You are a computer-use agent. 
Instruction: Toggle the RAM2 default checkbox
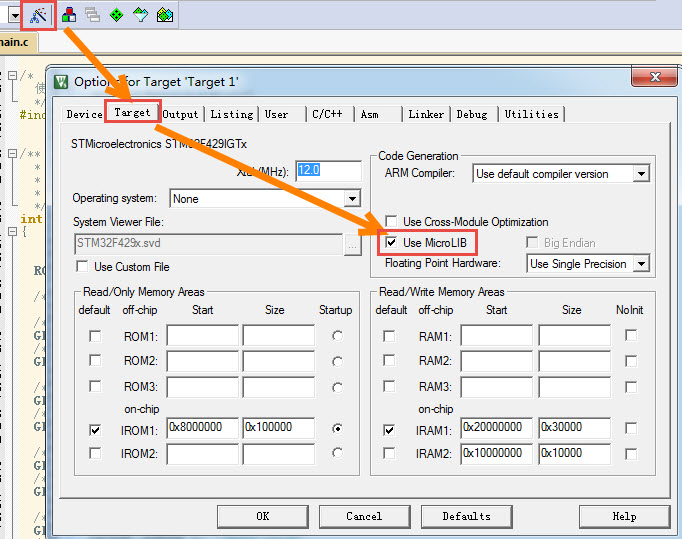pos(389,361)
